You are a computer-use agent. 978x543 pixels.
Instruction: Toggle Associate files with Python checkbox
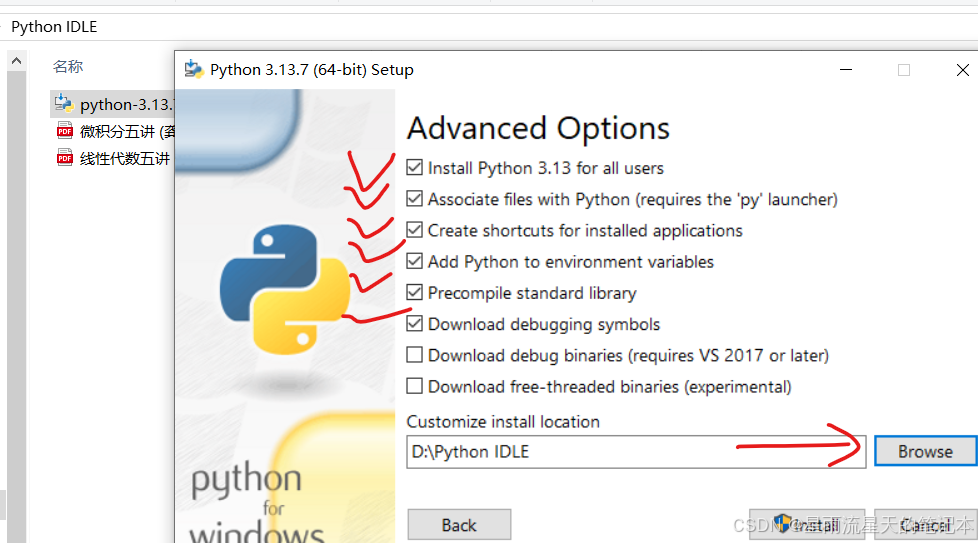pyautogui.click(x=414, y=199)
